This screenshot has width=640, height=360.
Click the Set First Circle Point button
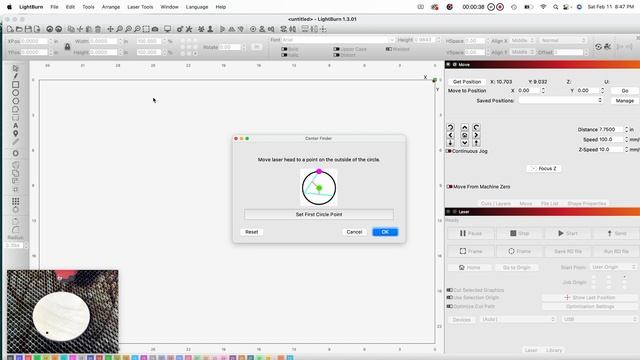tap(319, 214)
